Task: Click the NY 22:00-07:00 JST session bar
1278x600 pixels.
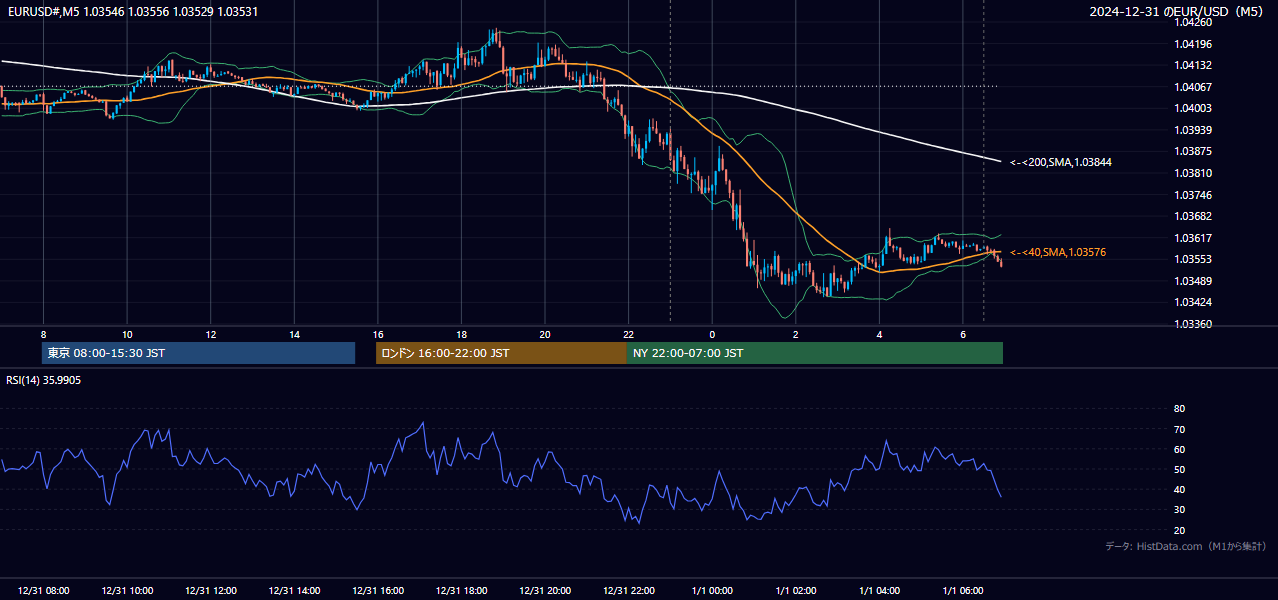Action: point(815,353)
